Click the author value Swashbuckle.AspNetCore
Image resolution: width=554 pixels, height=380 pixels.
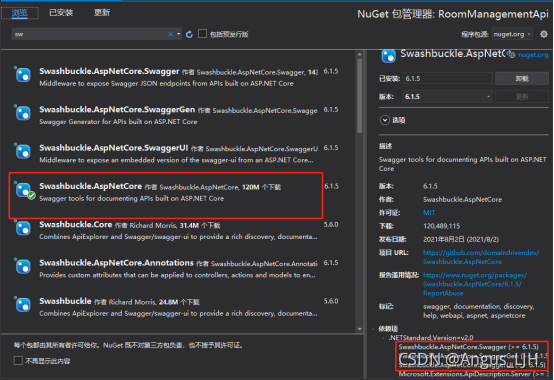[462, 200]
